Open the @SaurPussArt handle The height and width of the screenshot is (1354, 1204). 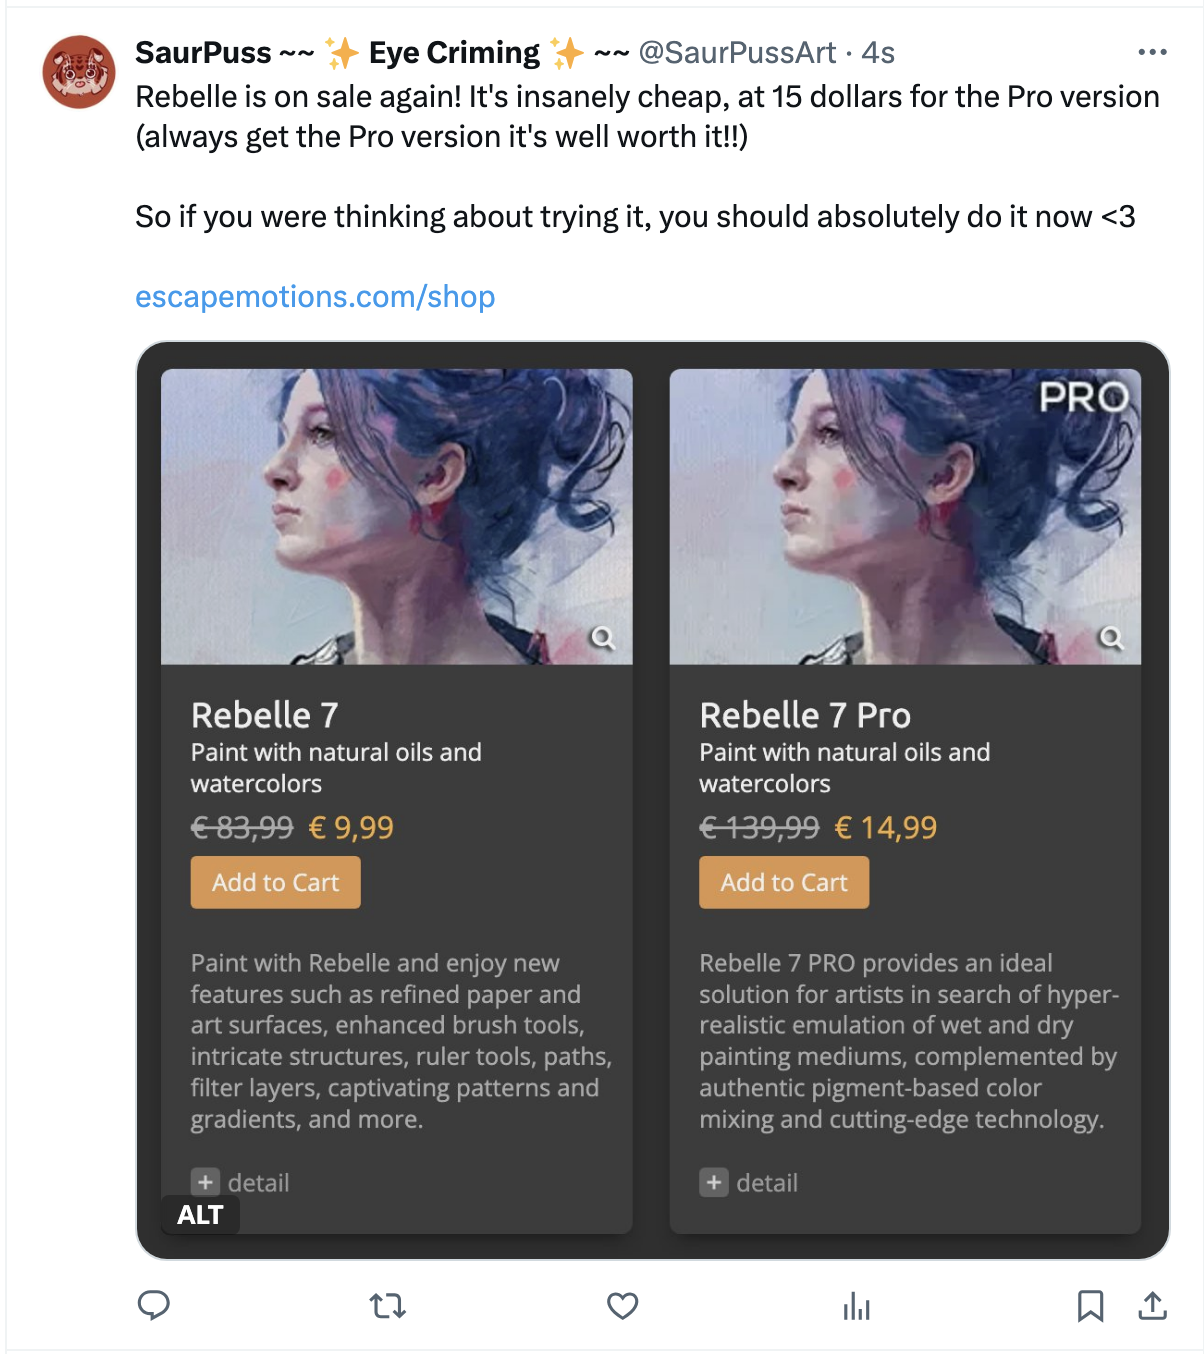[x=737, y=52]
